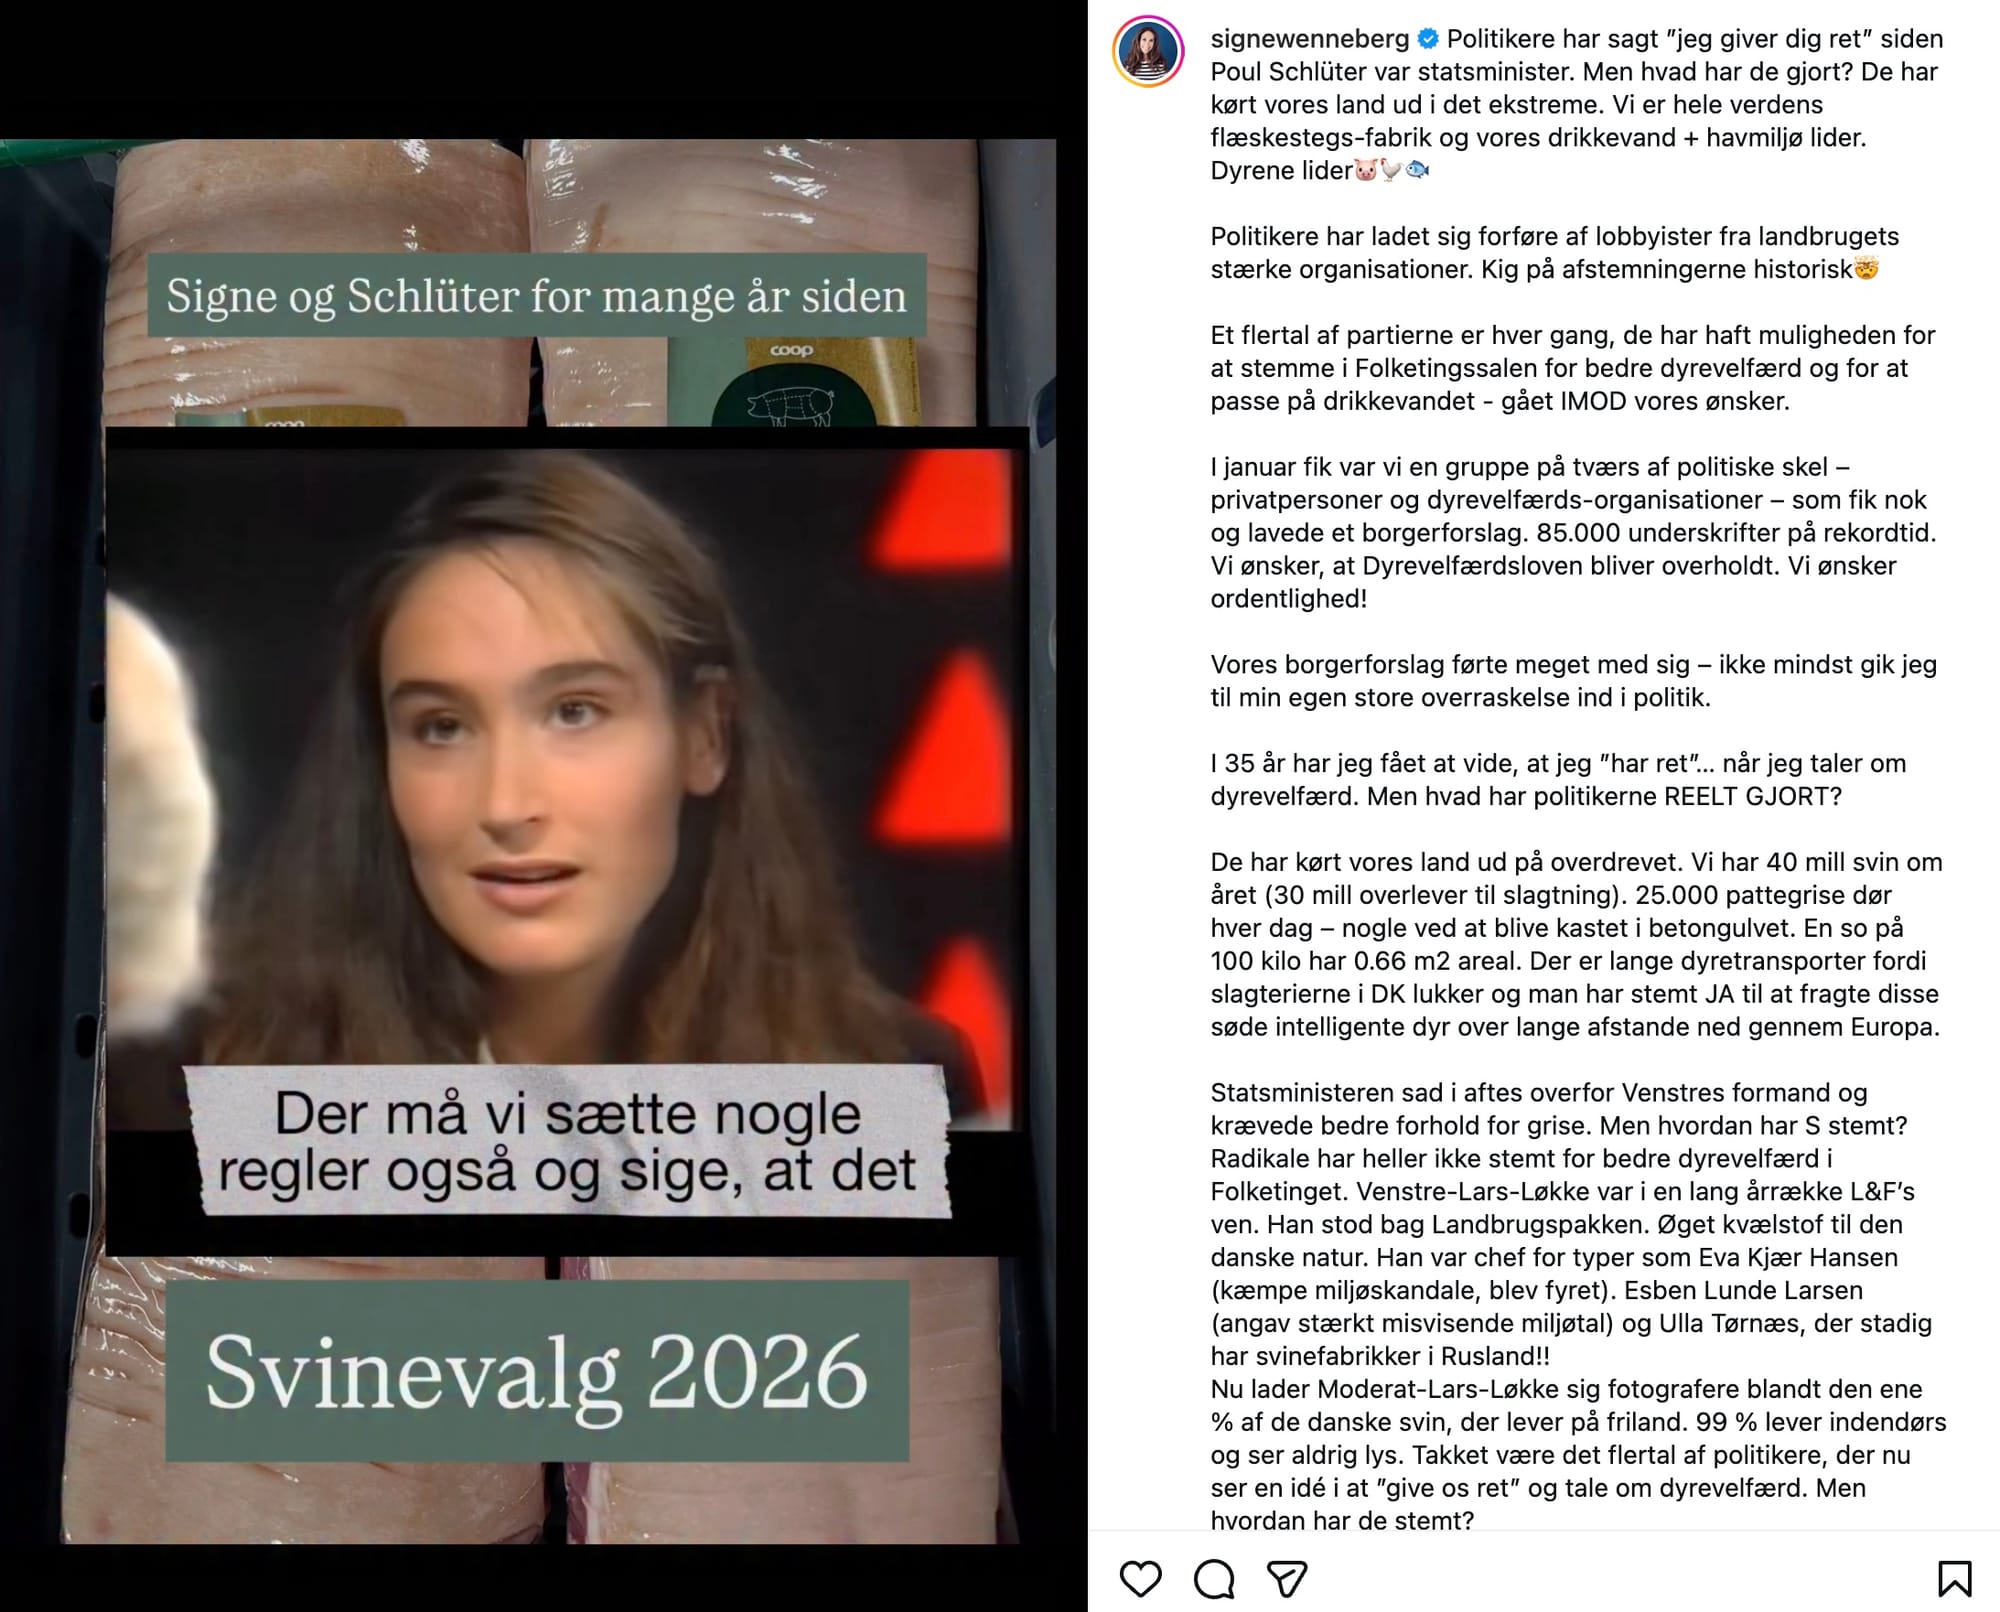Click the coop label on the meat package
Image resolution: width=2000 pixels, height=1612 pixels.
point(792,351)
